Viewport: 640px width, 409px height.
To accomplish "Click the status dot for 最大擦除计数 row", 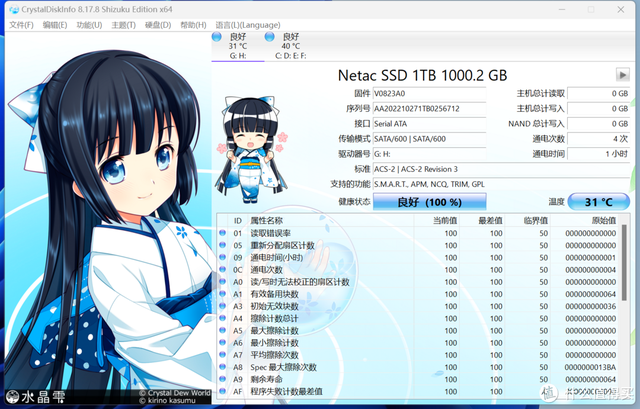I will click(222, 330).
